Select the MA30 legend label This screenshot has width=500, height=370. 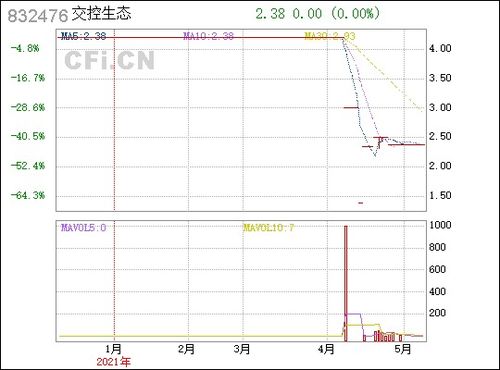[x=330, y=36]
